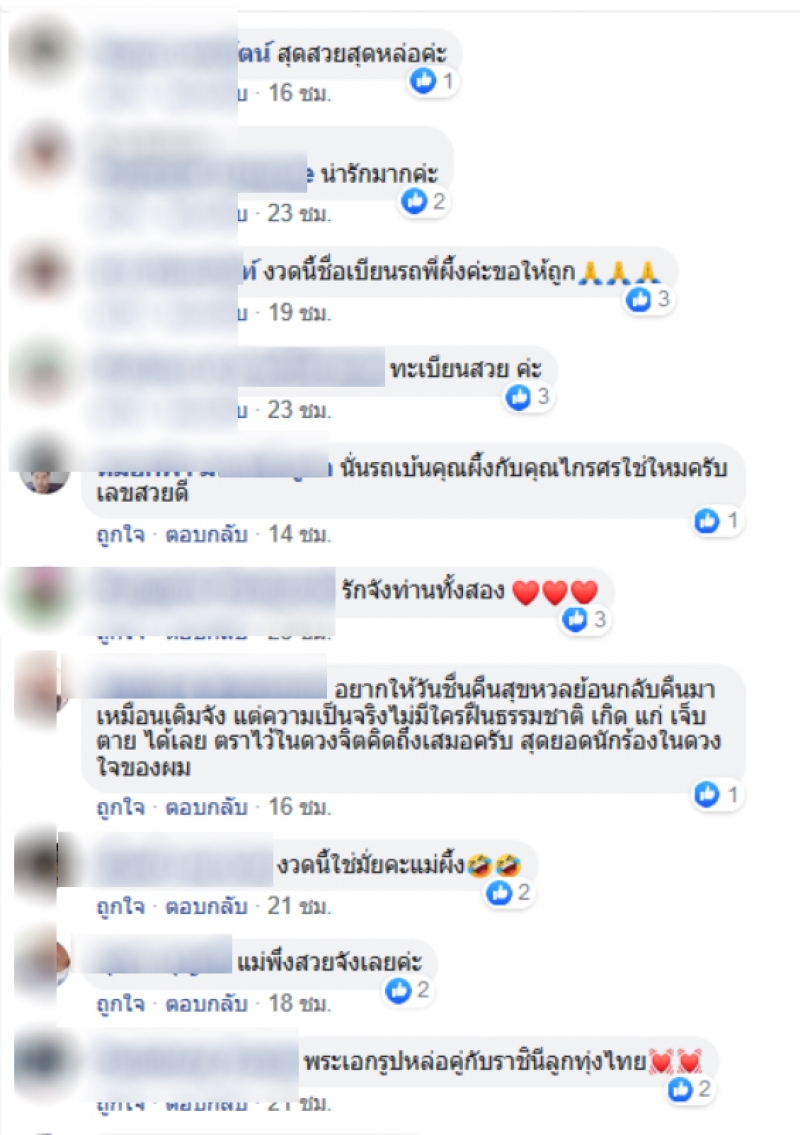
Task: Click ตอบกลับ under แม่พึ่งสวยจังเลยค่ะ comment
Action: [x=206, y=1004]
